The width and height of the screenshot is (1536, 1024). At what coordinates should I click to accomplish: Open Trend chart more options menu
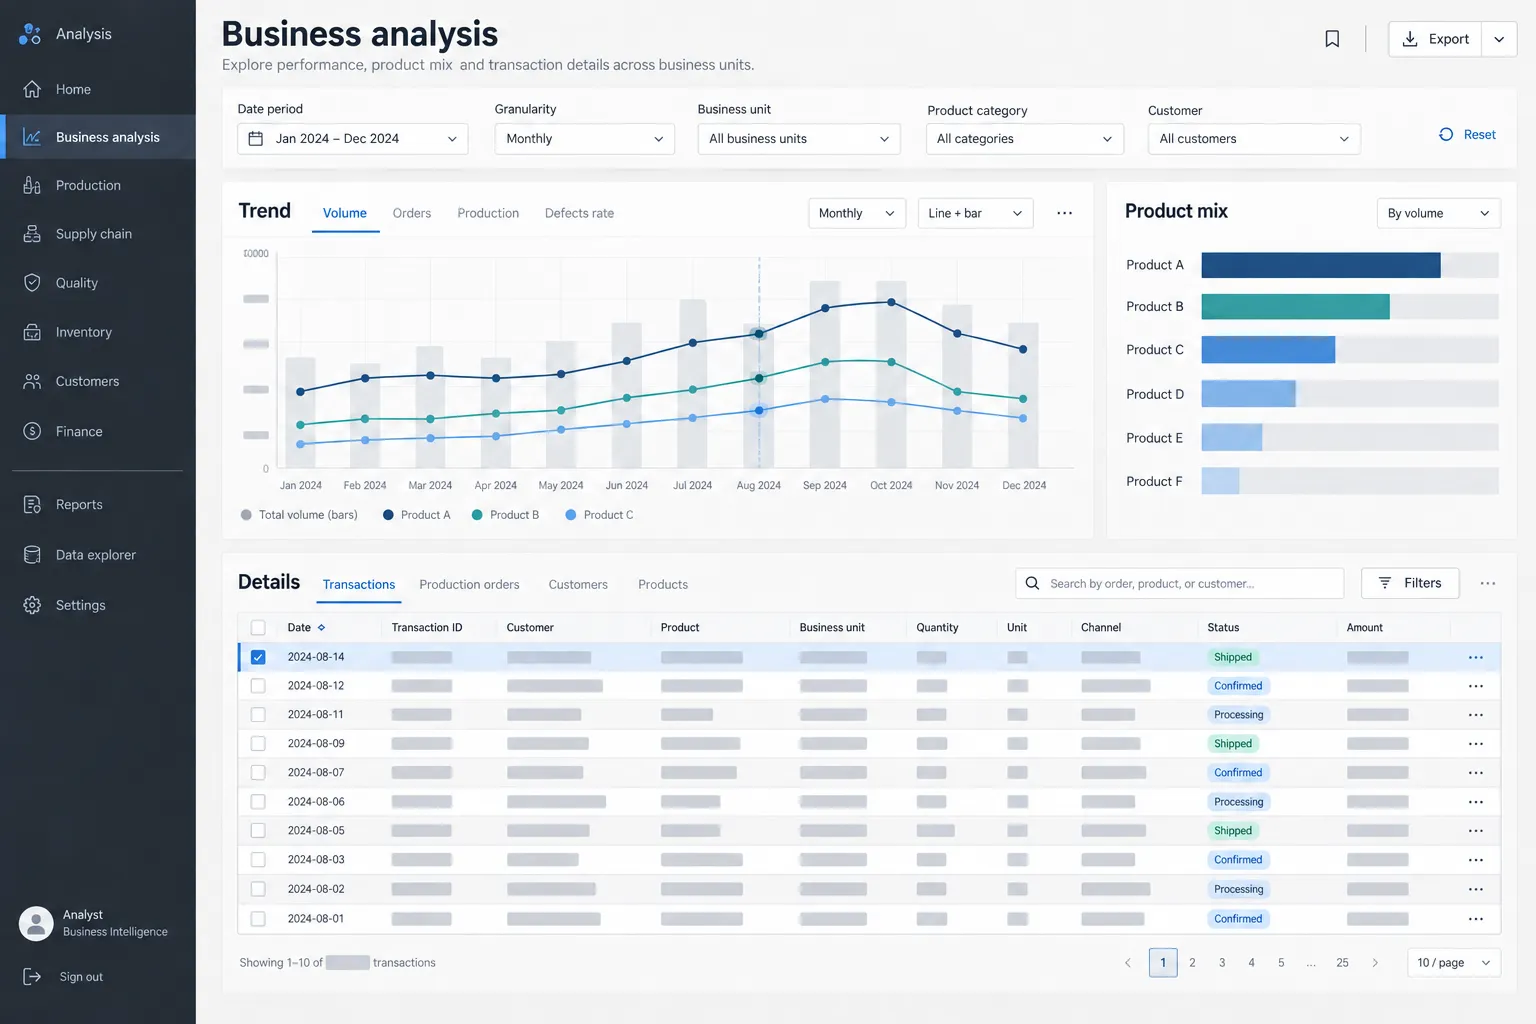click(1064, 213)
